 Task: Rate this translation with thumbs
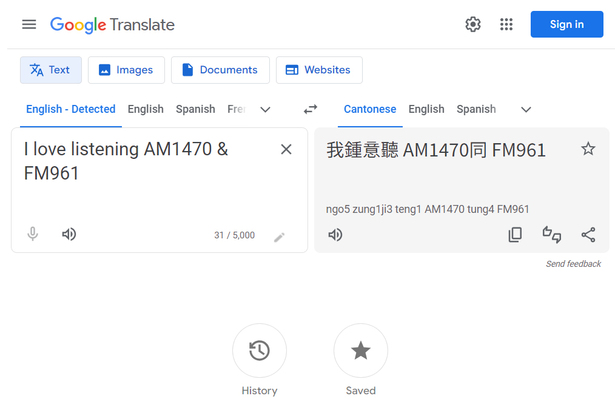click(x=551, y=235)
